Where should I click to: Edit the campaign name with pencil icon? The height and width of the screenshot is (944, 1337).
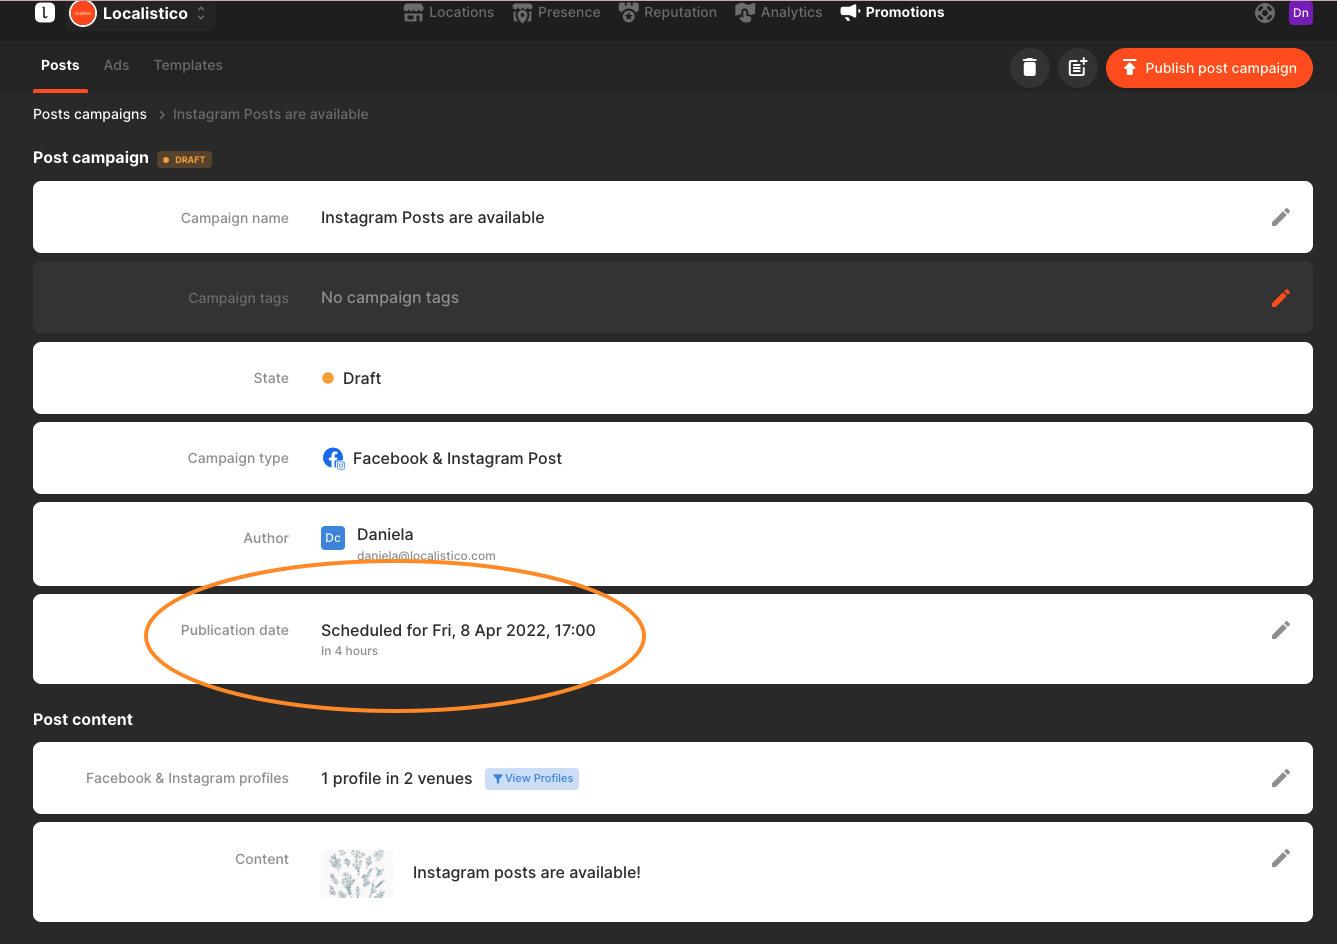pyautogui.click(x=1281, y=217)
